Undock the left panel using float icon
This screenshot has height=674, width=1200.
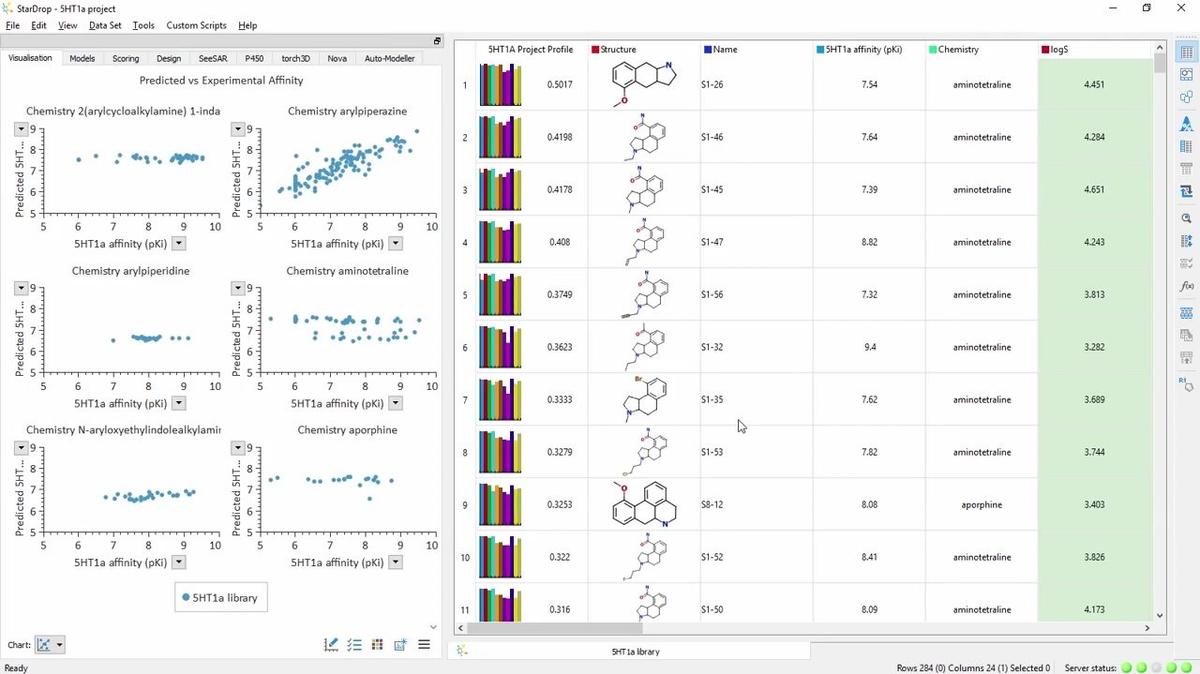[437, 41]
